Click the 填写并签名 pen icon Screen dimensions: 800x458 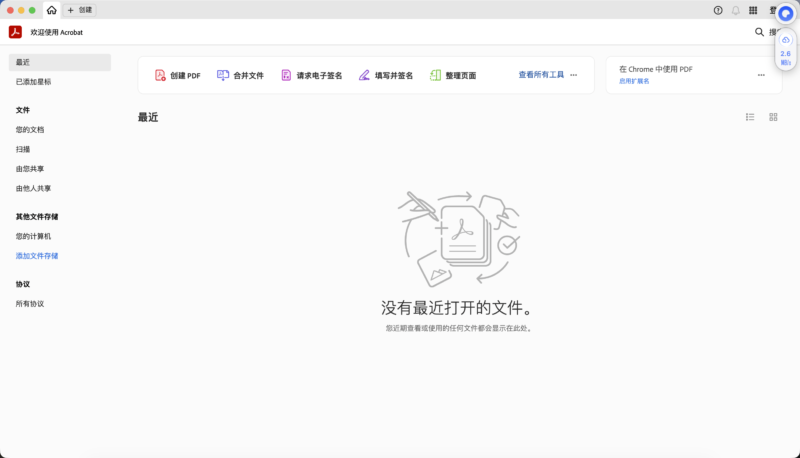364,75
